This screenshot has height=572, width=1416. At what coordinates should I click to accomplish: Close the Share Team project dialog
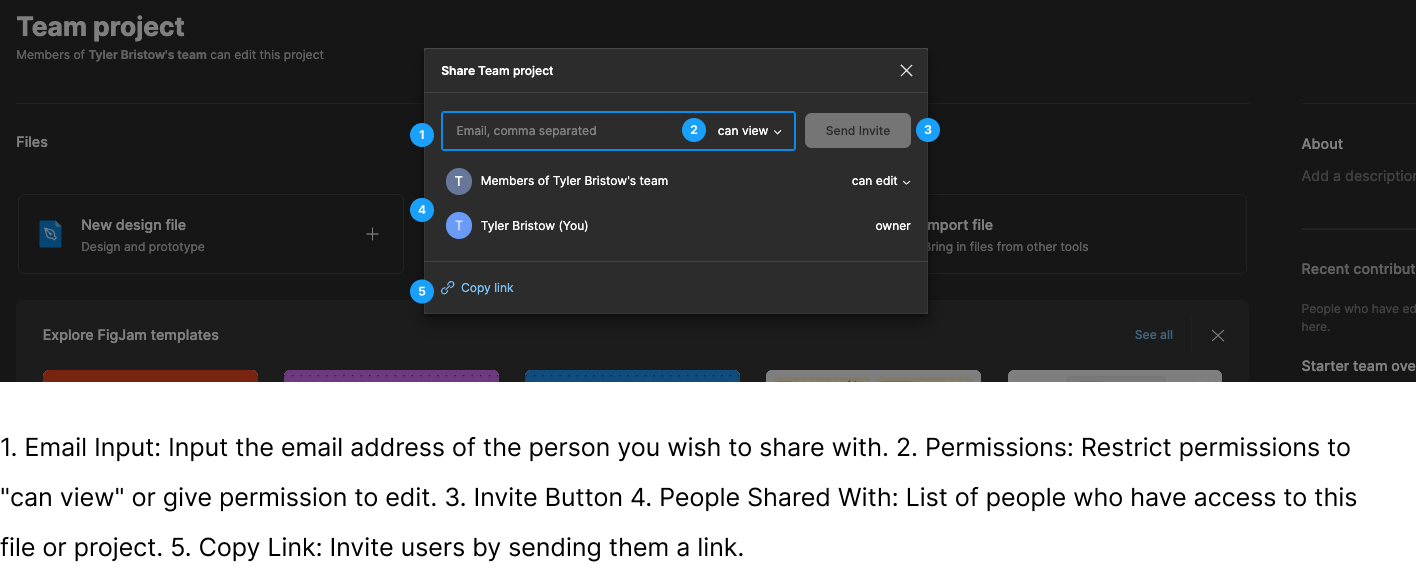pyautogui.click(x=906, y=71)
